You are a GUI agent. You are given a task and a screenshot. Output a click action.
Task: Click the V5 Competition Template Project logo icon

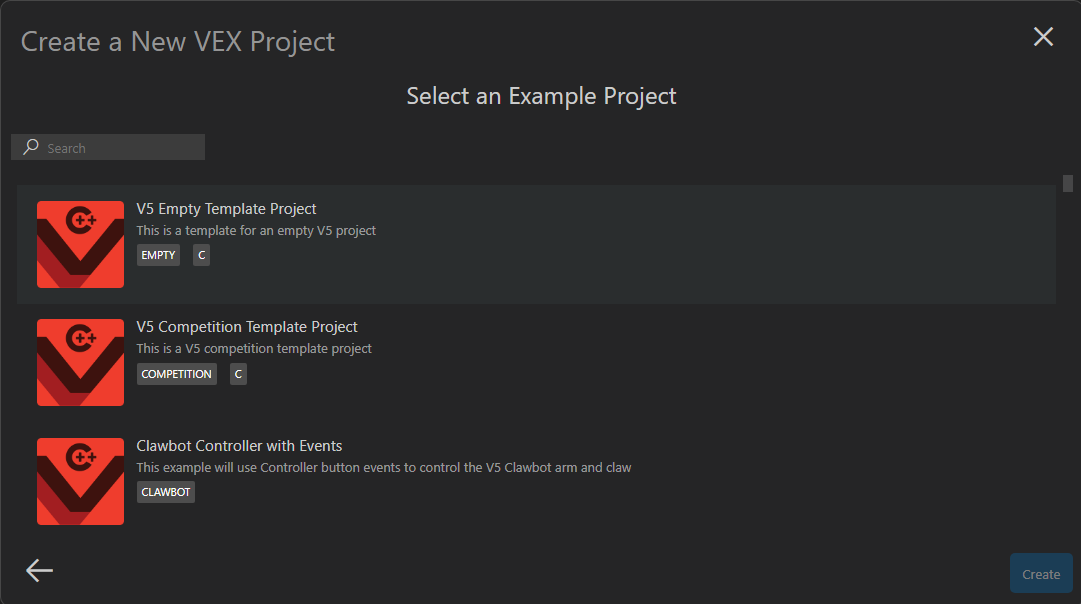(x=80, y=362)
